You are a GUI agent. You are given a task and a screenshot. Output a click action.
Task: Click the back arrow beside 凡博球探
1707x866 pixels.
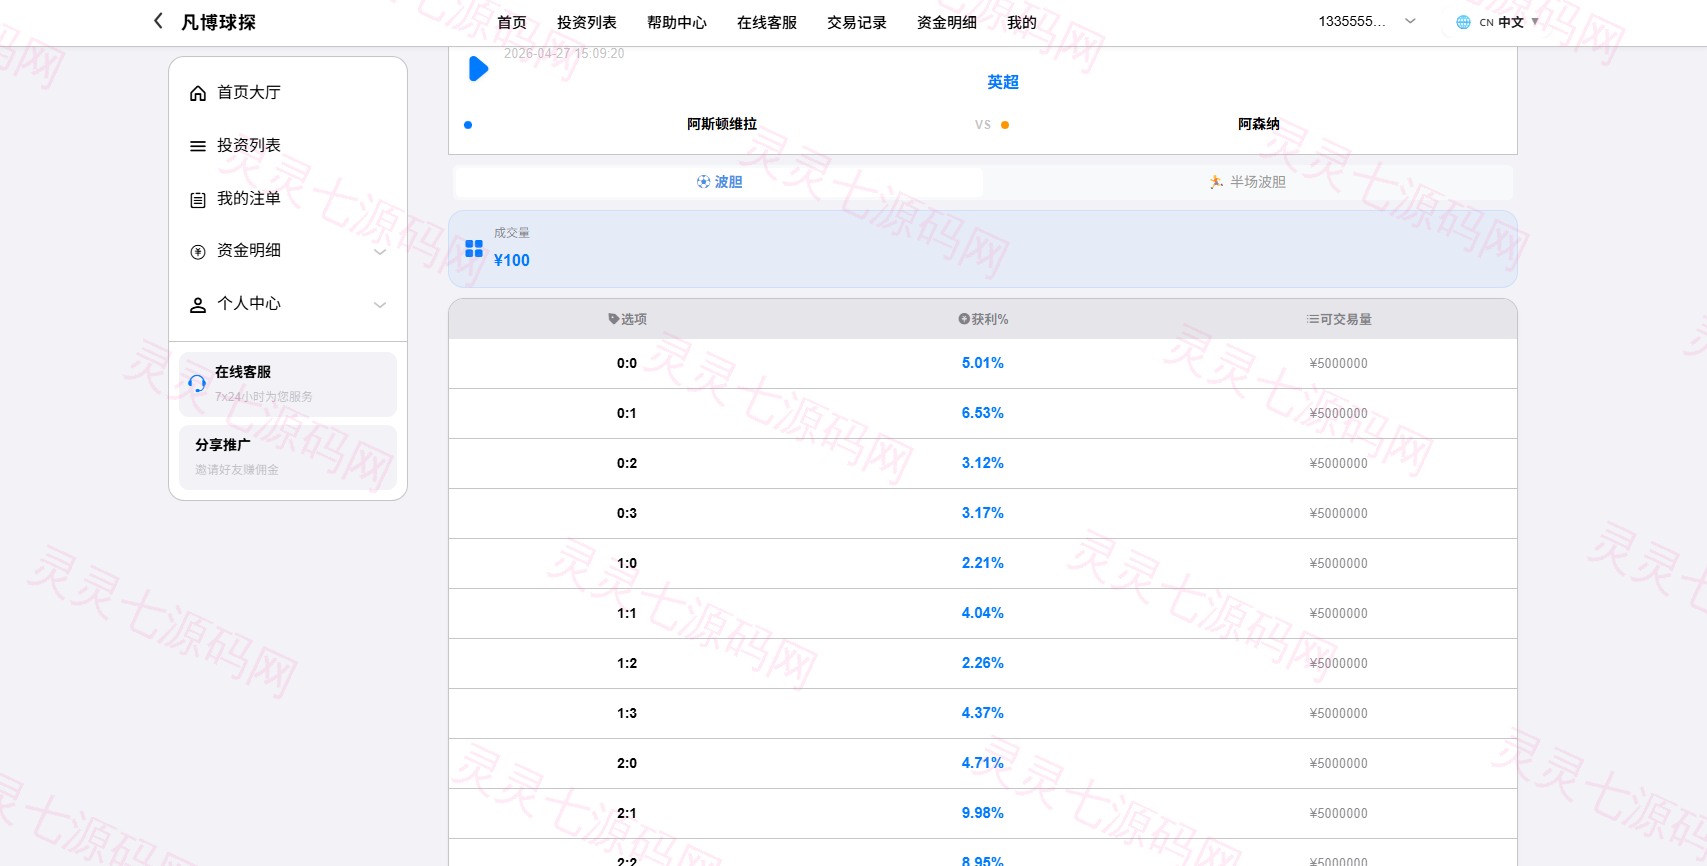(x=158, y=21)
